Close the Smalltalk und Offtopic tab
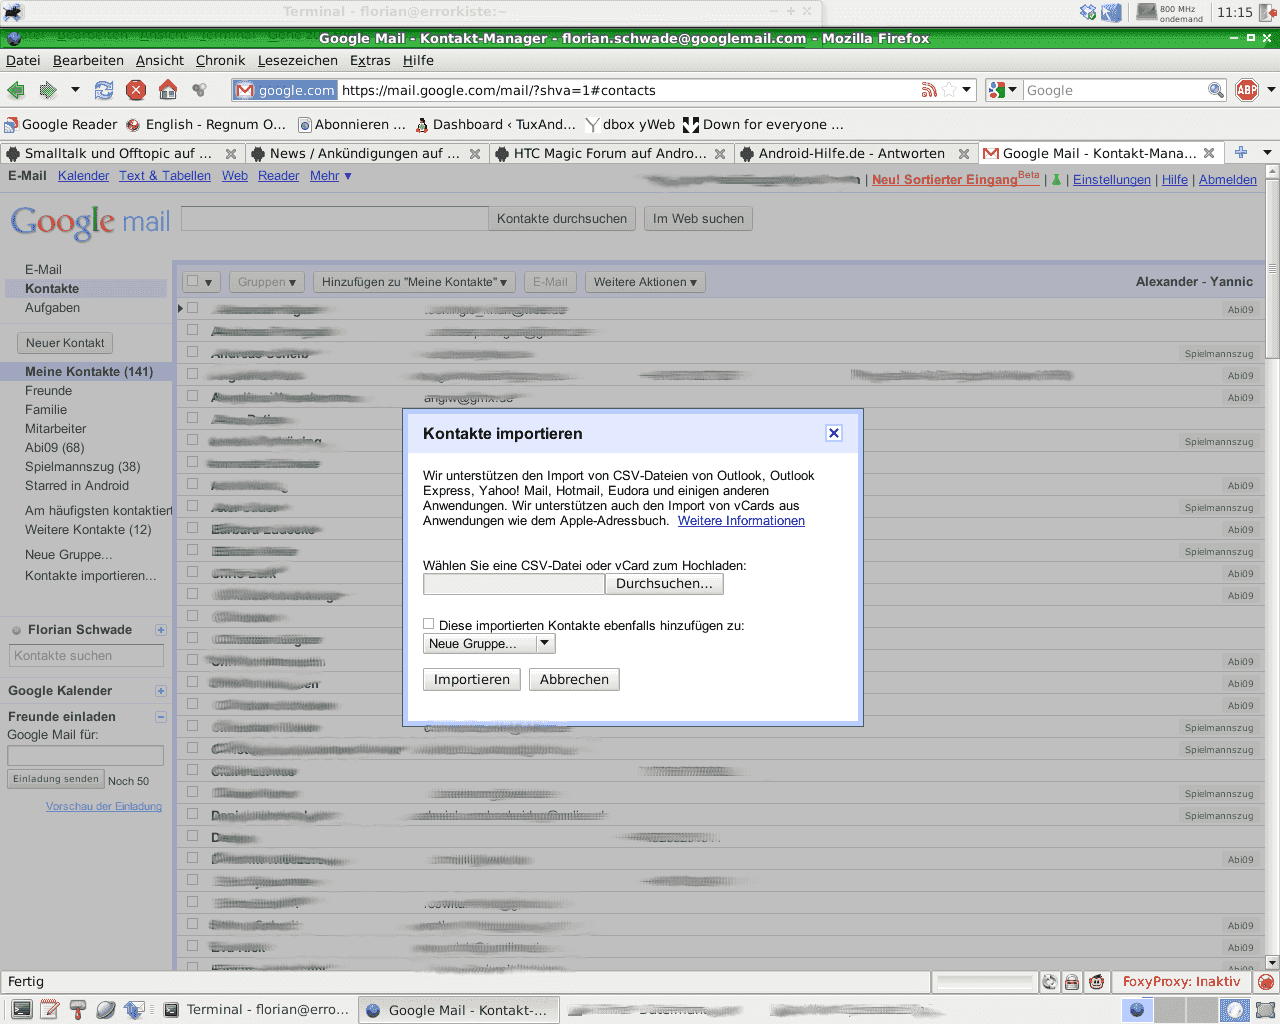Screen dimensions: 1280x1024 click(231, 153)
